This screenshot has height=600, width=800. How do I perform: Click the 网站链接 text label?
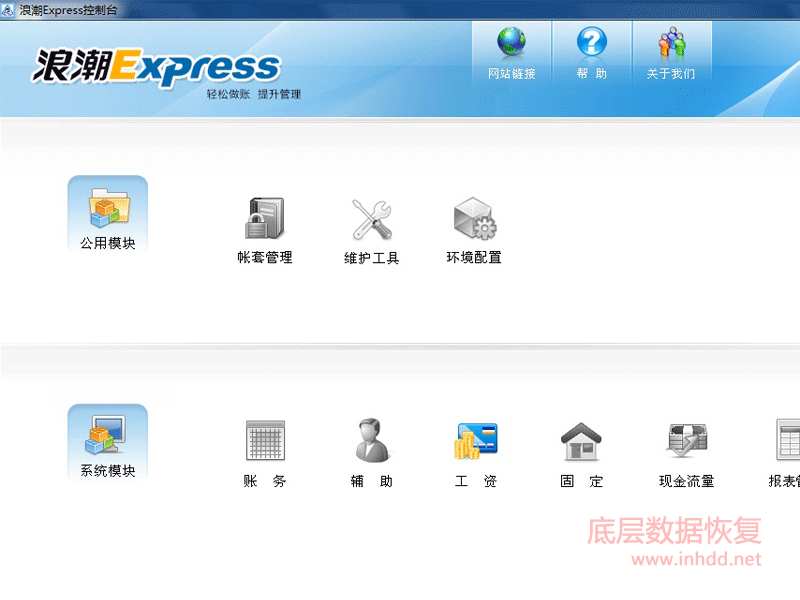pos(512,74)
